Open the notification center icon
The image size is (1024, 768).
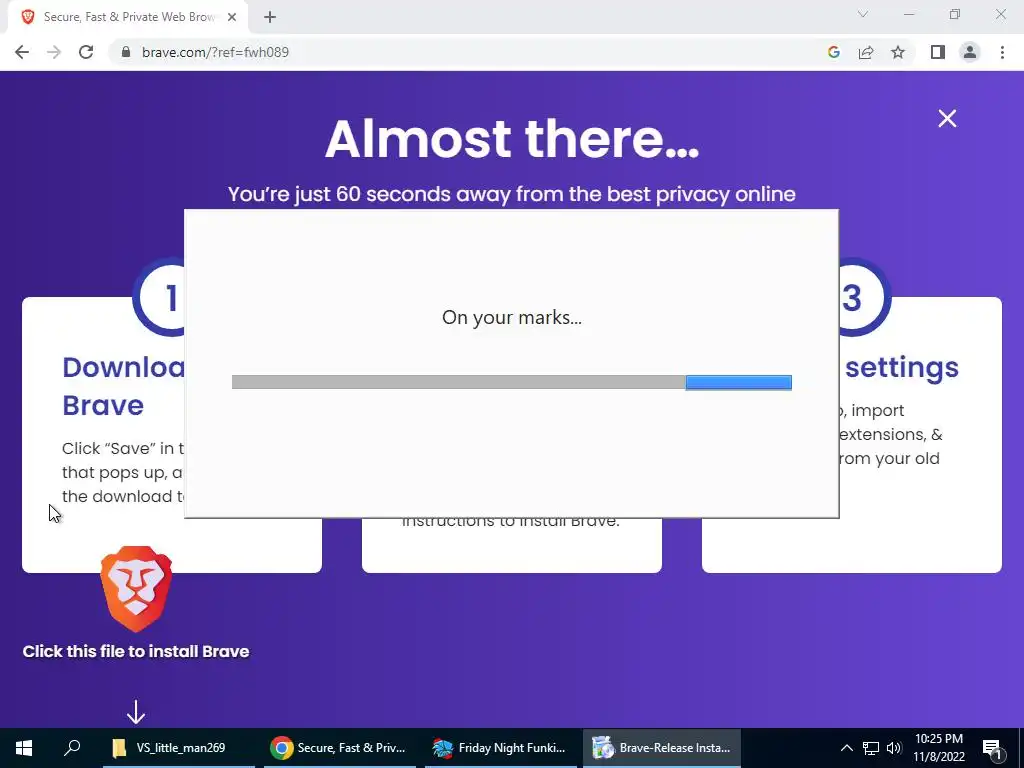click(993, 749)
